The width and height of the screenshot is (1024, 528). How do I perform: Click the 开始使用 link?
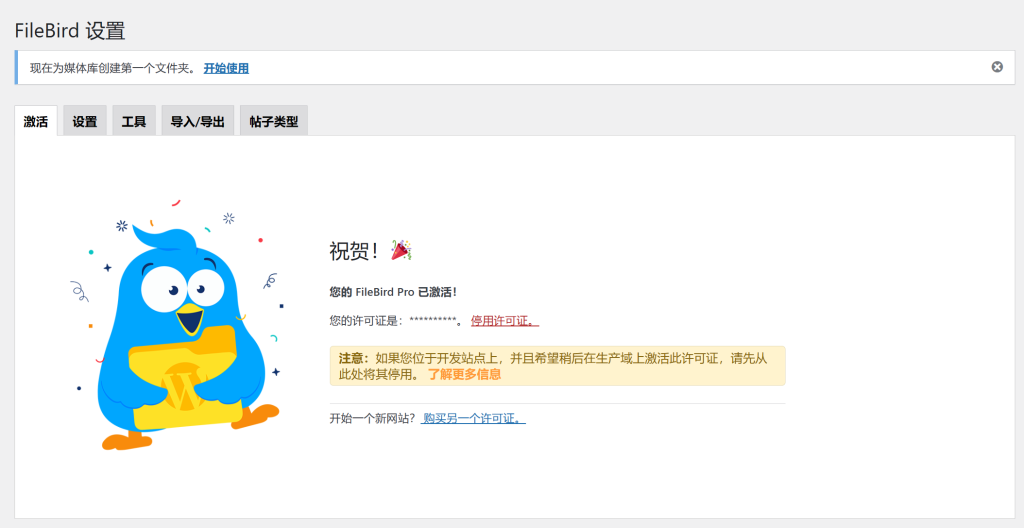[x=226, y=68]
